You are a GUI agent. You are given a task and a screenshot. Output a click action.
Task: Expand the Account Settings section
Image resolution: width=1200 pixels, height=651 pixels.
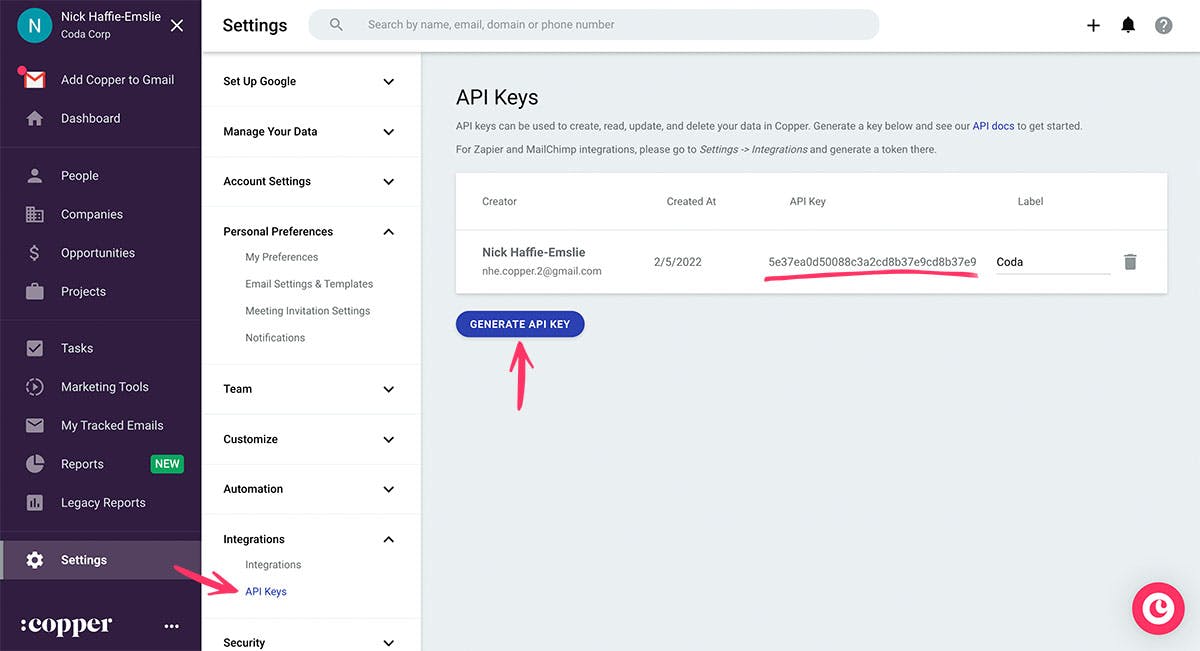(x=311, y=181)
